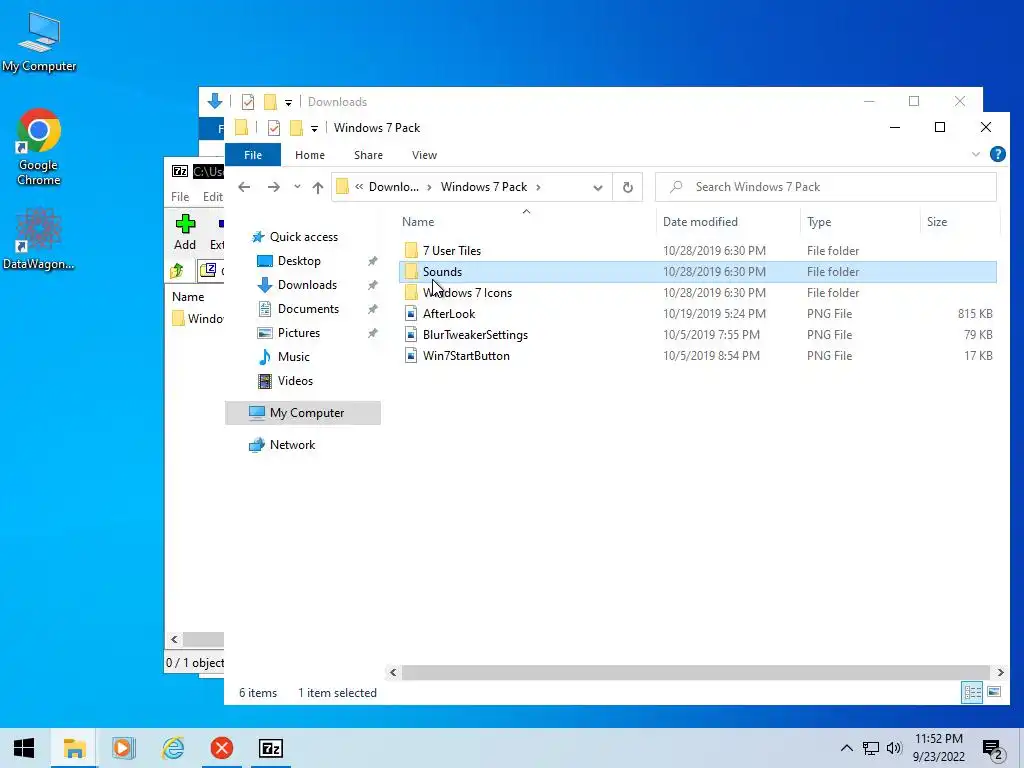Go up one folder level arrow
This screenshot has width=1024, height=768.
[x=317, y=187]
